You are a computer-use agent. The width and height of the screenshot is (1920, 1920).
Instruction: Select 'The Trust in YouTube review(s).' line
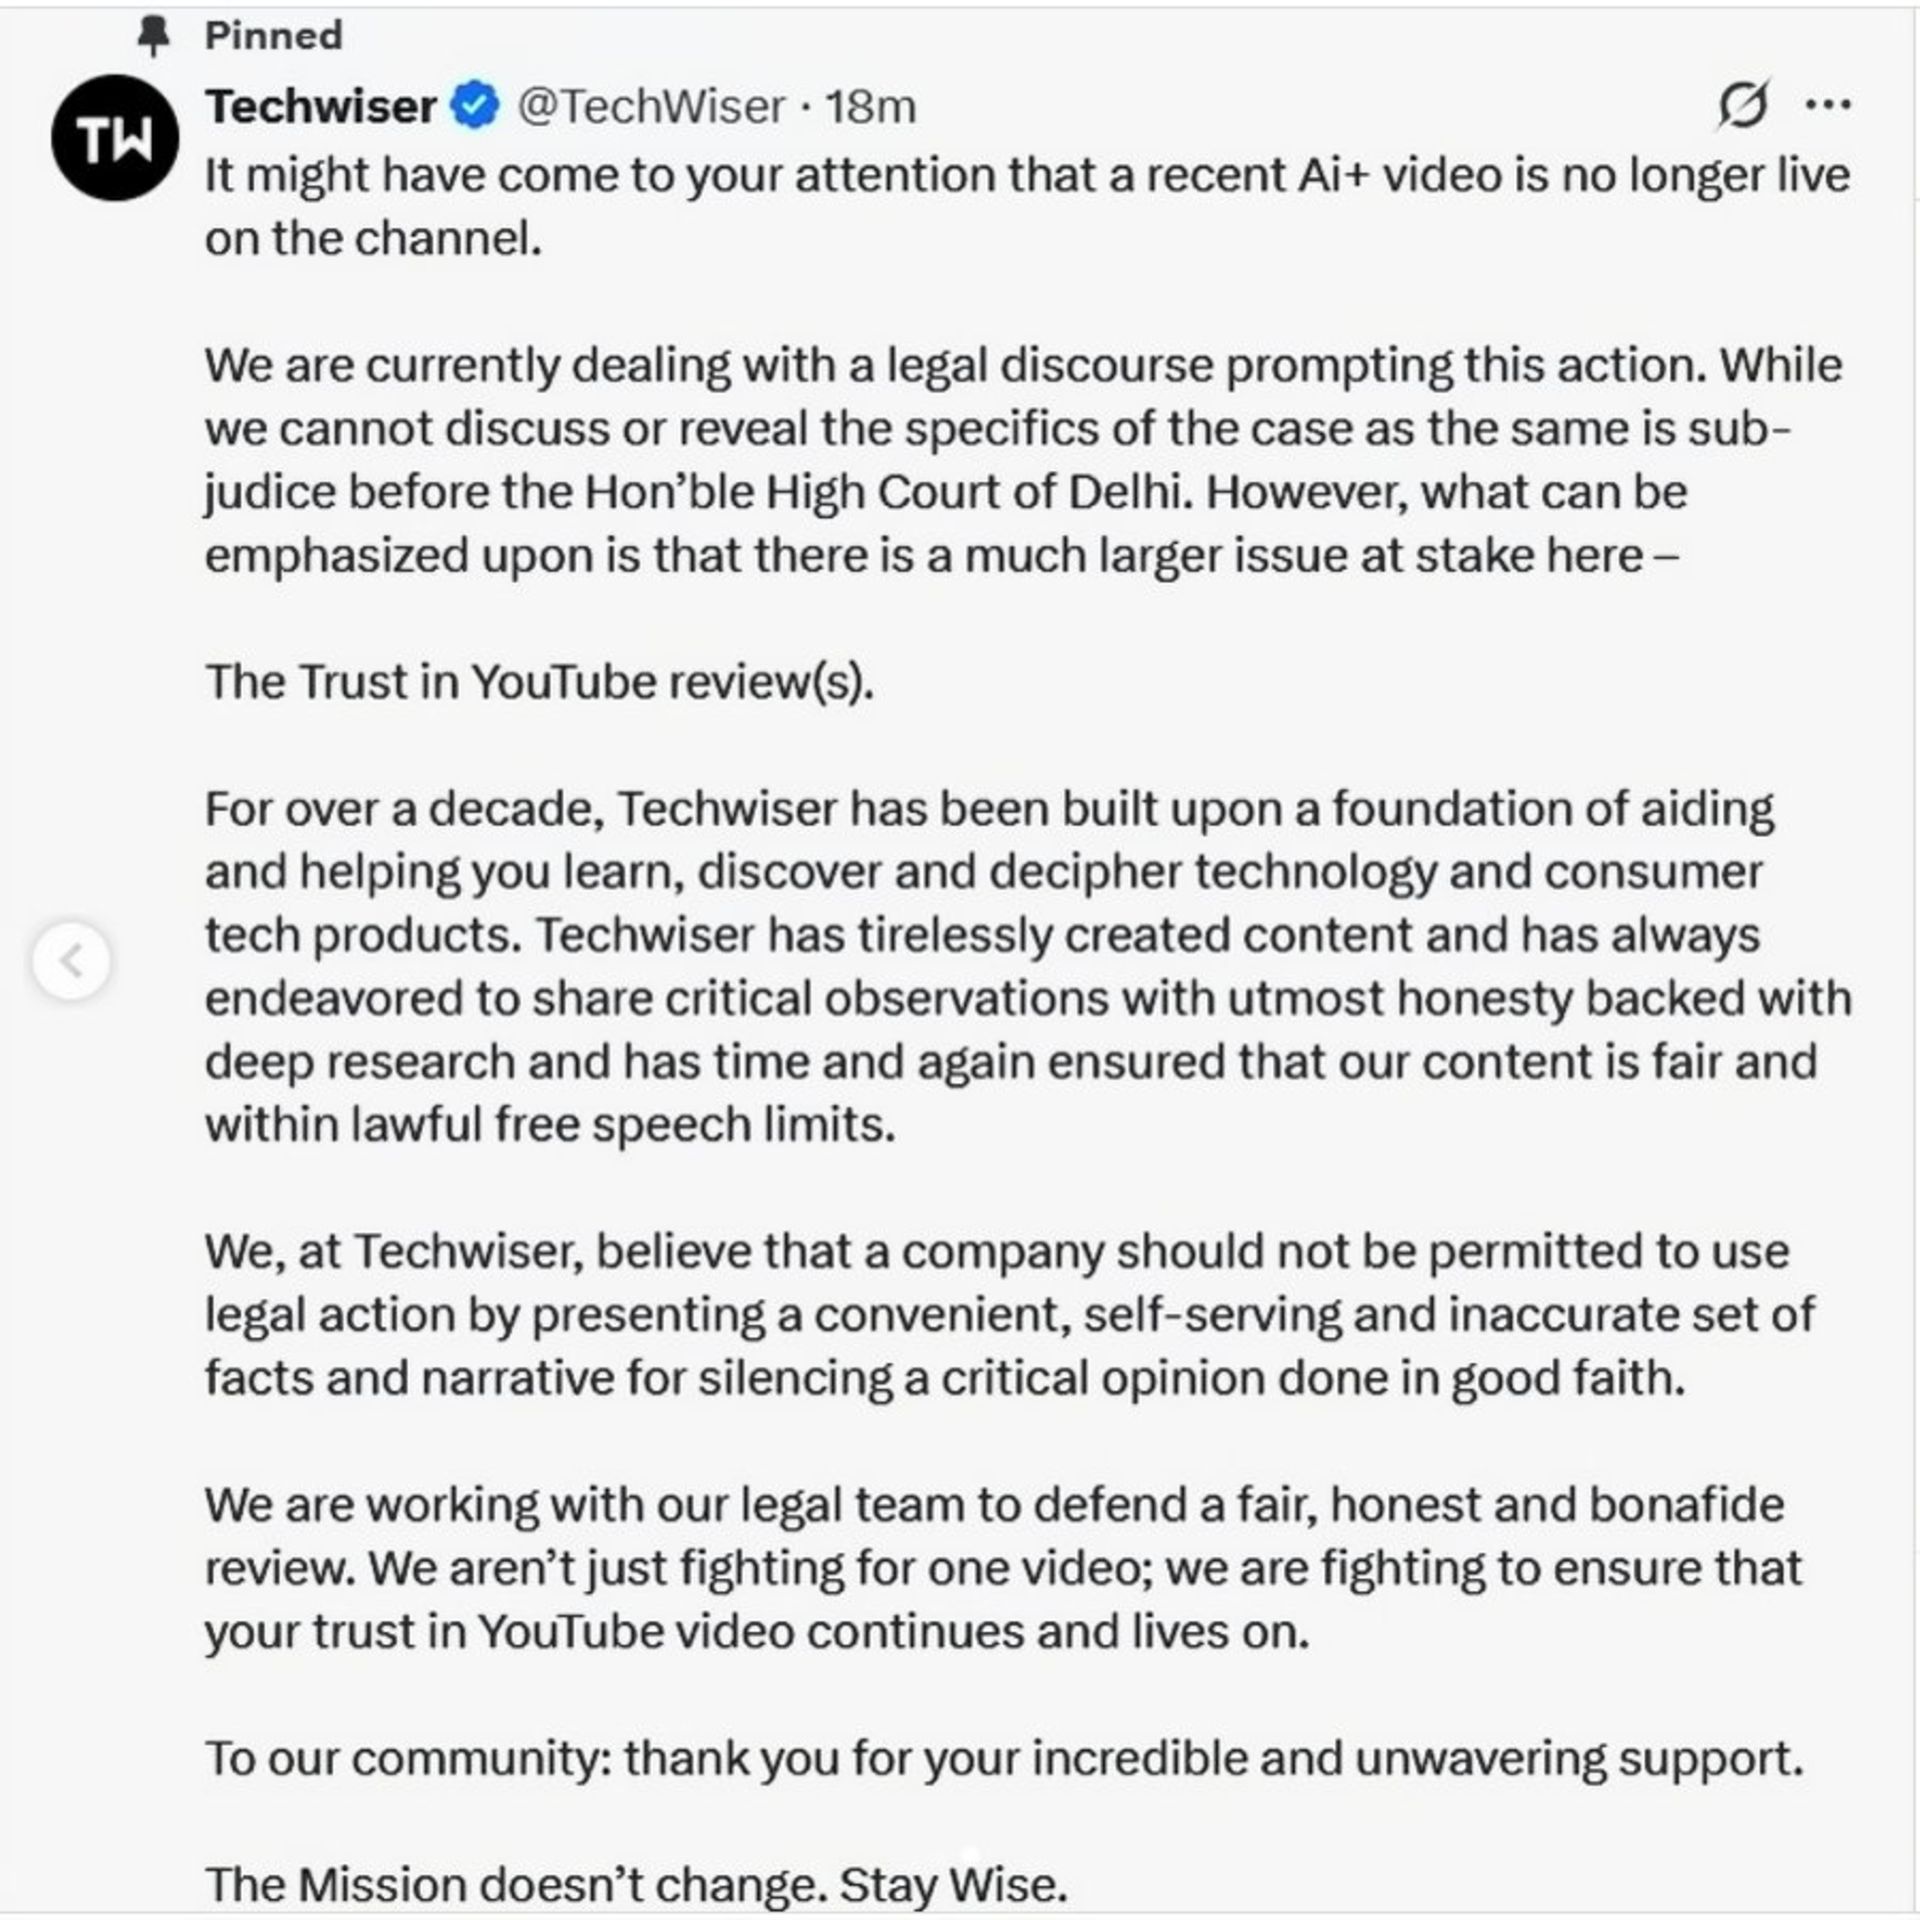[539, 682]
